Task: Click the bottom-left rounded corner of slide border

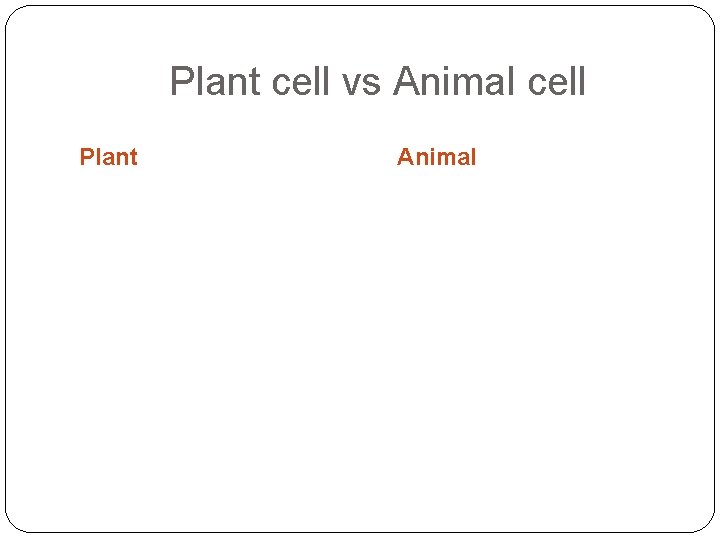Action: [x=13, y=524]
